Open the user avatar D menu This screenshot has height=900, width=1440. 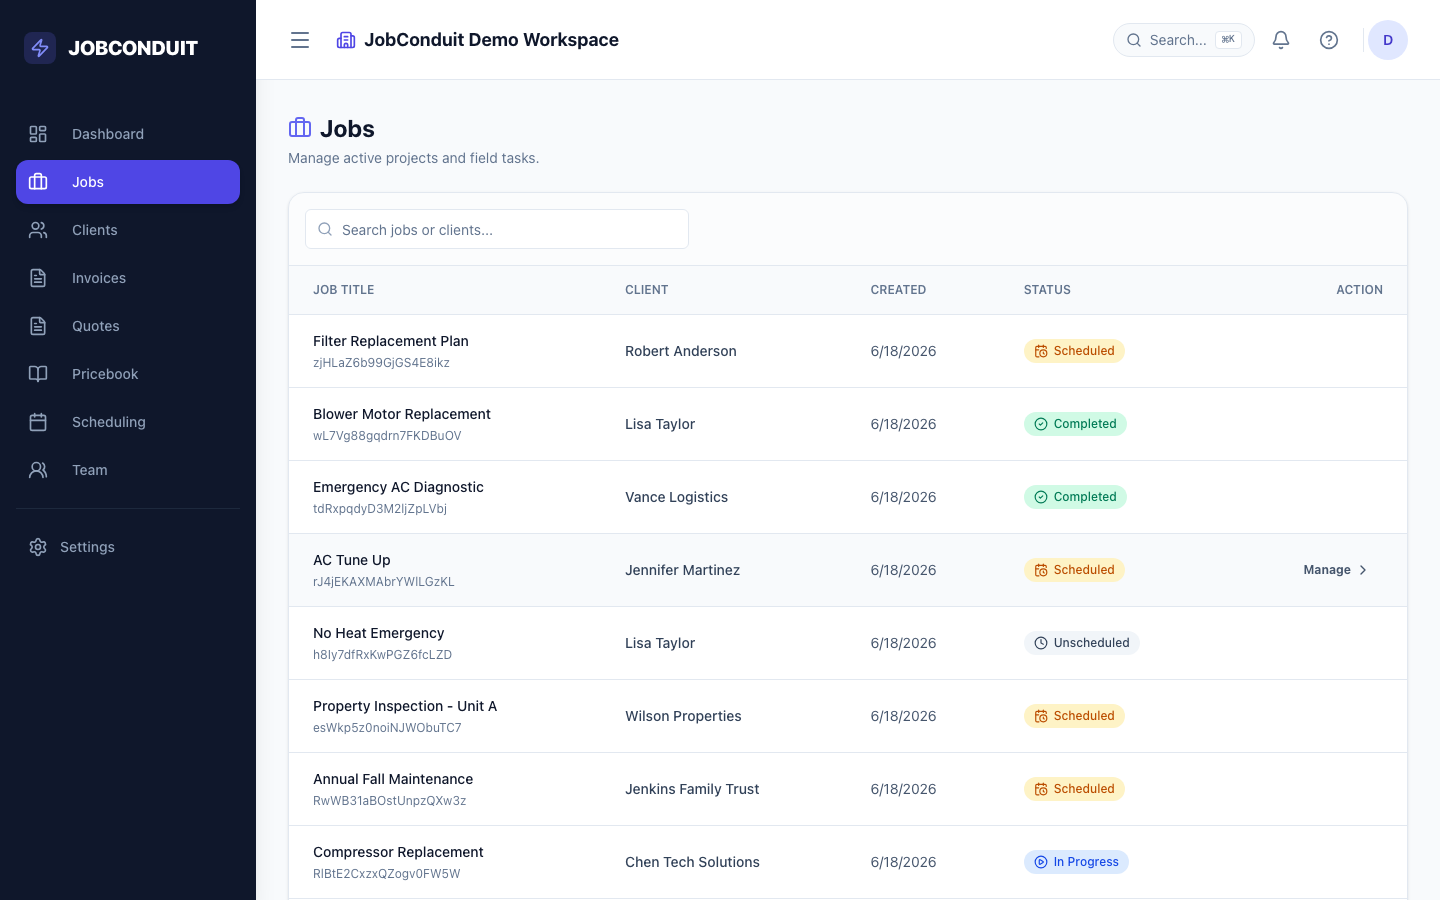point(1388,40)
